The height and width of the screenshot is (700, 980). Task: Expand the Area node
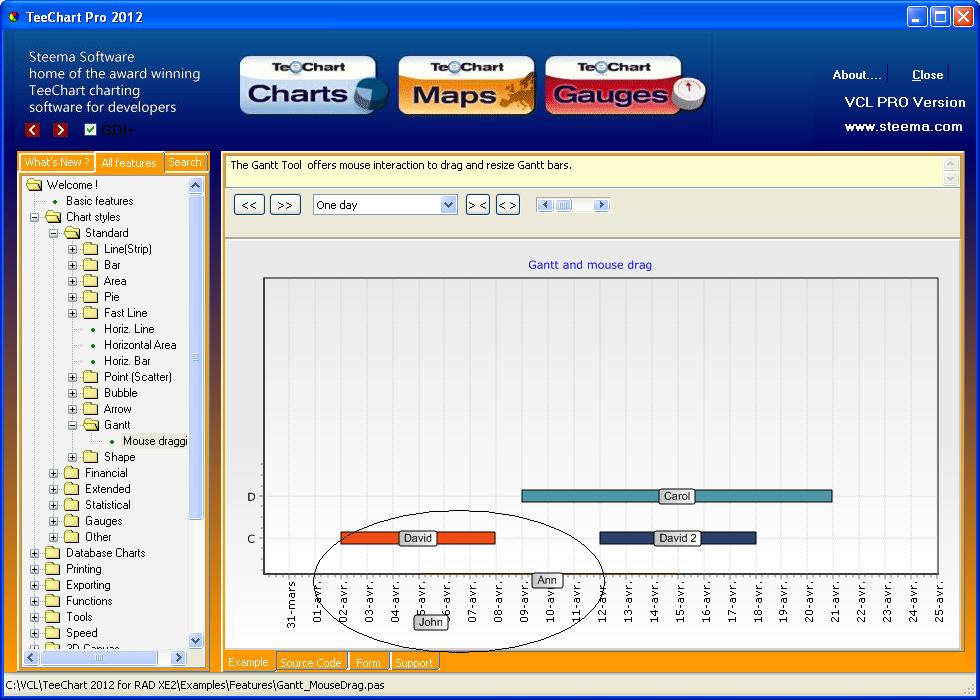coord(72,281)
